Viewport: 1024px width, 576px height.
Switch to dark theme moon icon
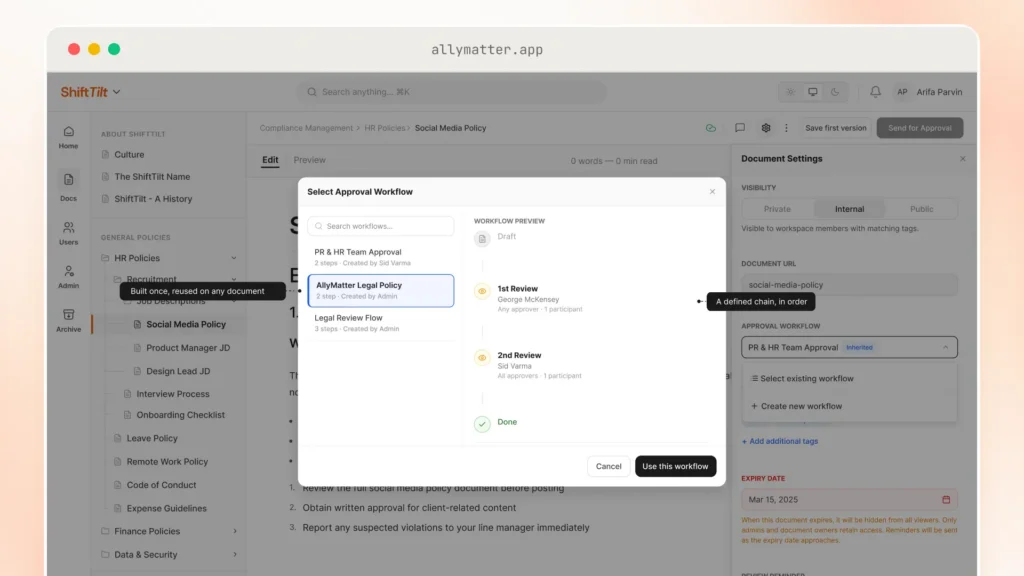pos(835,92)
